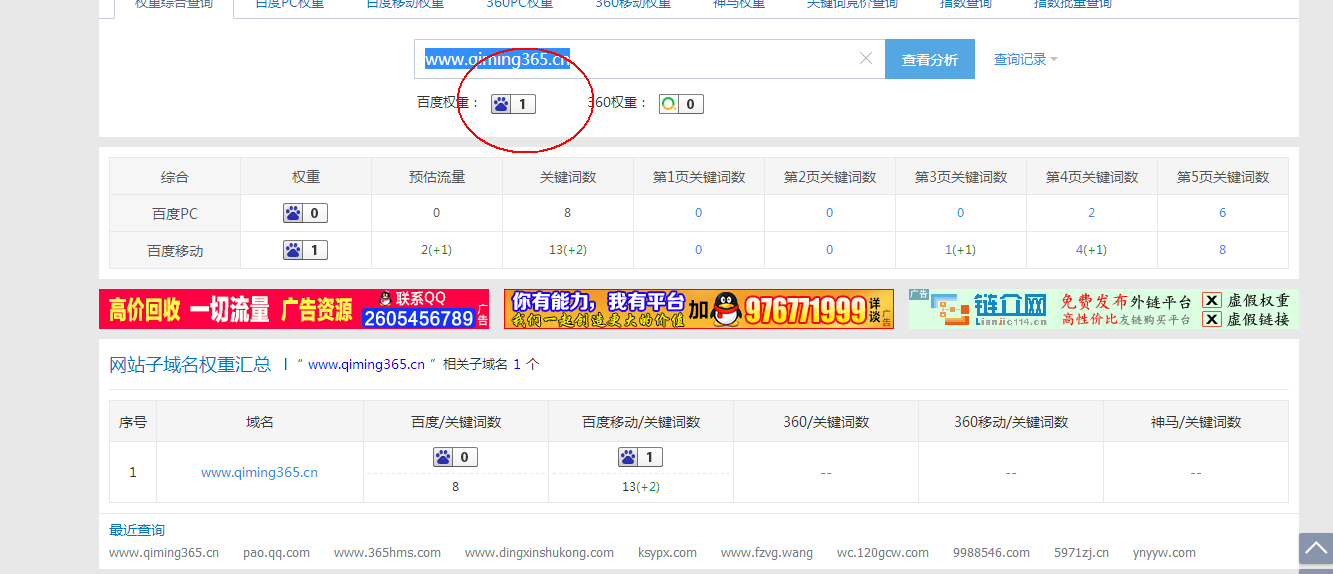Click the scroll-to-top arrow button
This screenshot has width=1333, height=574.
pyautogui.click(x=1316, y=548)
